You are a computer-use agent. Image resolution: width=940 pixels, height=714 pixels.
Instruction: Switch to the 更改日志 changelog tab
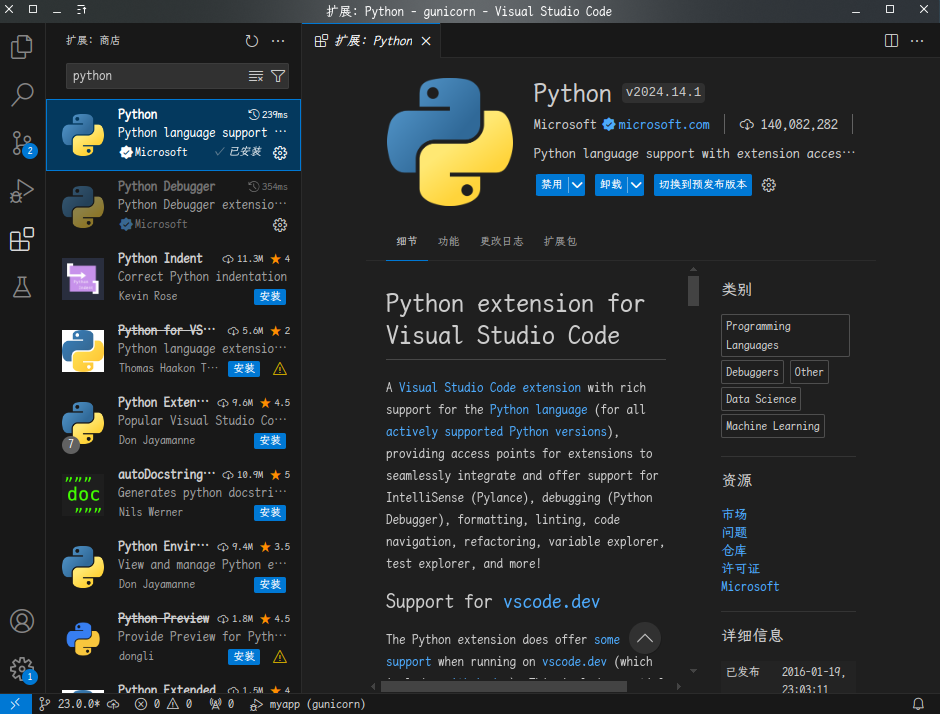pyautogui.click(x=501, y=242)
